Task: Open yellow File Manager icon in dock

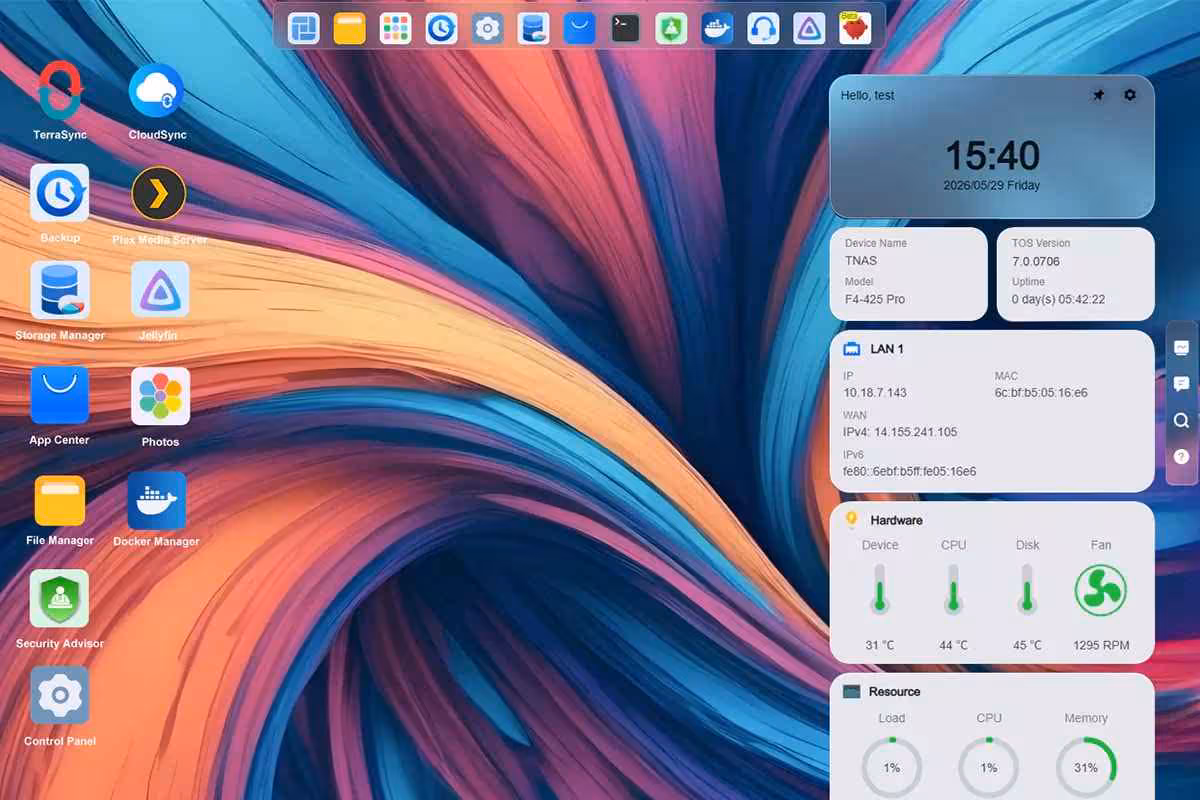Action: 350,28
